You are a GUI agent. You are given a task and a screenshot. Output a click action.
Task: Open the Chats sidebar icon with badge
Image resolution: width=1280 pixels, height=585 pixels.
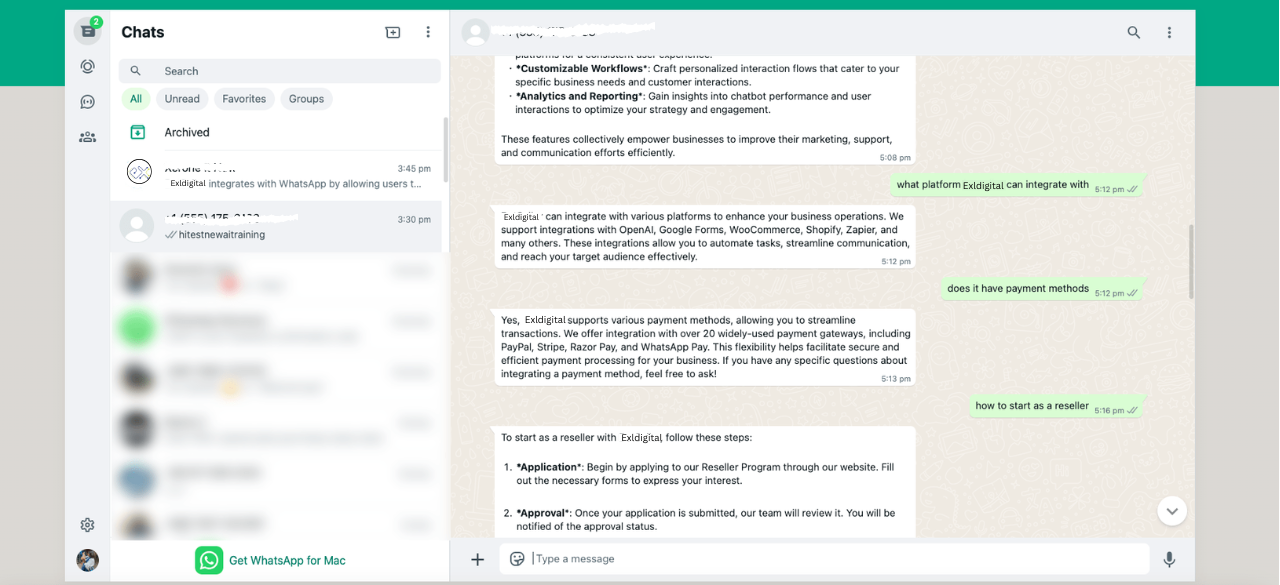pyautogui.click(x=88, y=31)
